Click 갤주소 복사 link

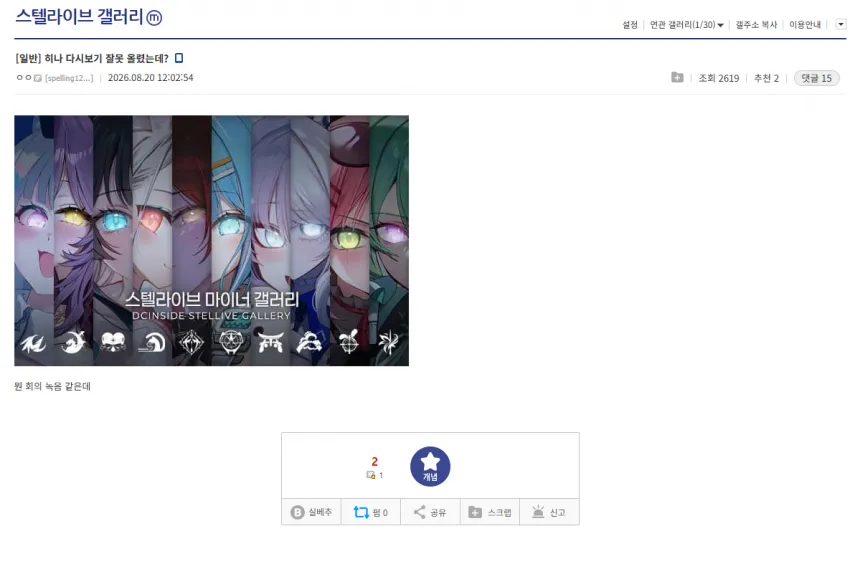pyautogui.click(x=756, y=24)
